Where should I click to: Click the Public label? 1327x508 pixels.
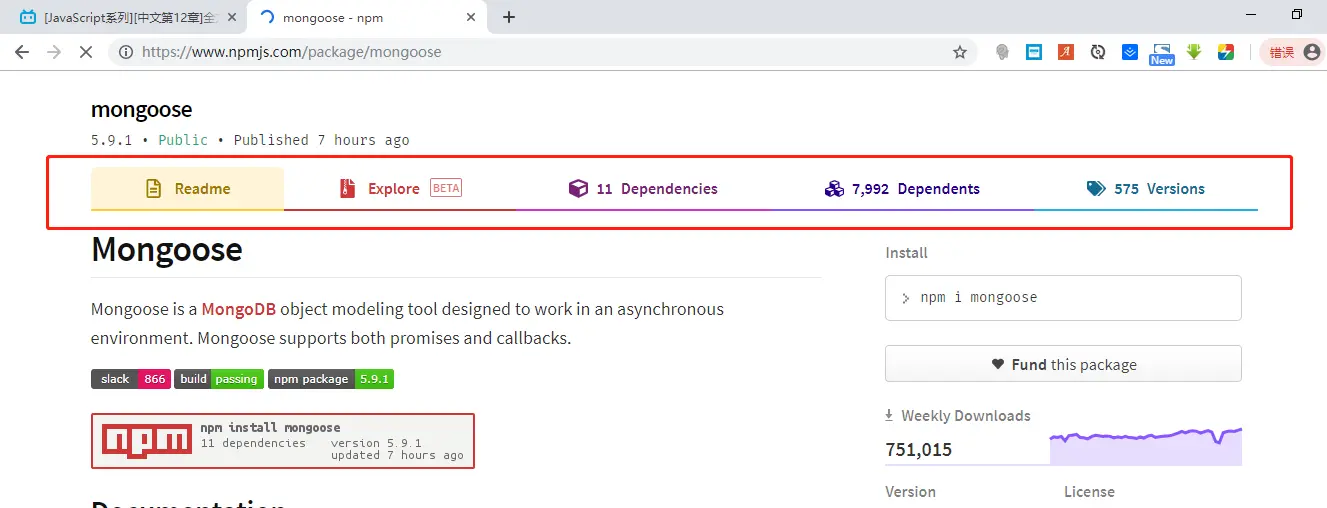coord(183,140)
